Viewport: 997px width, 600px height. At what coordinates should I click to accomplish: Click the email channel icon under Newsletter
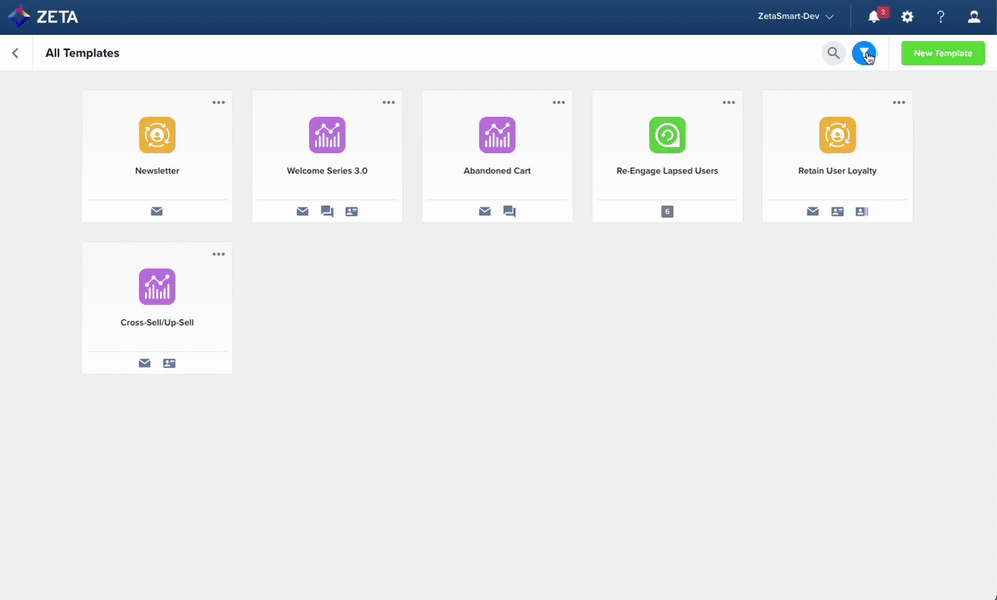157,211
